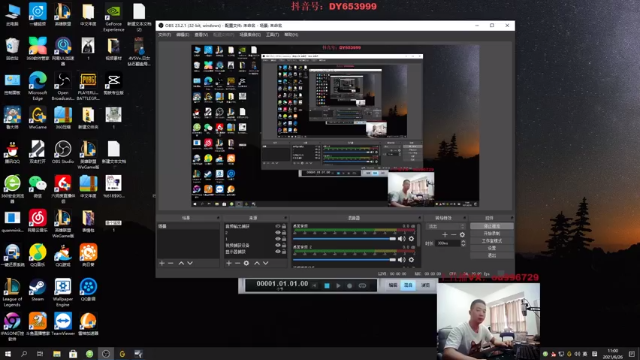Open the top mixer channel's gear settings

411,238
